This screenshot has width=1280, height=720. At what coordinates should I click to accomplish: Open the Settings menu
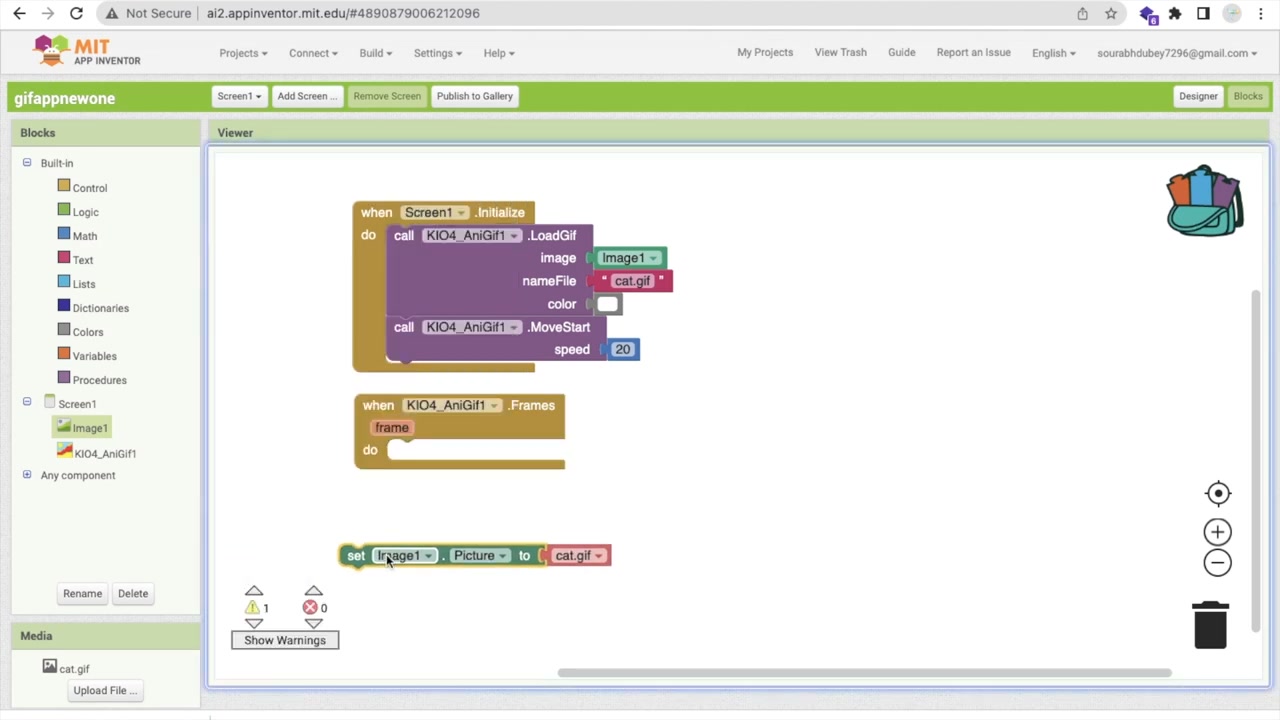tap(438, 53)
